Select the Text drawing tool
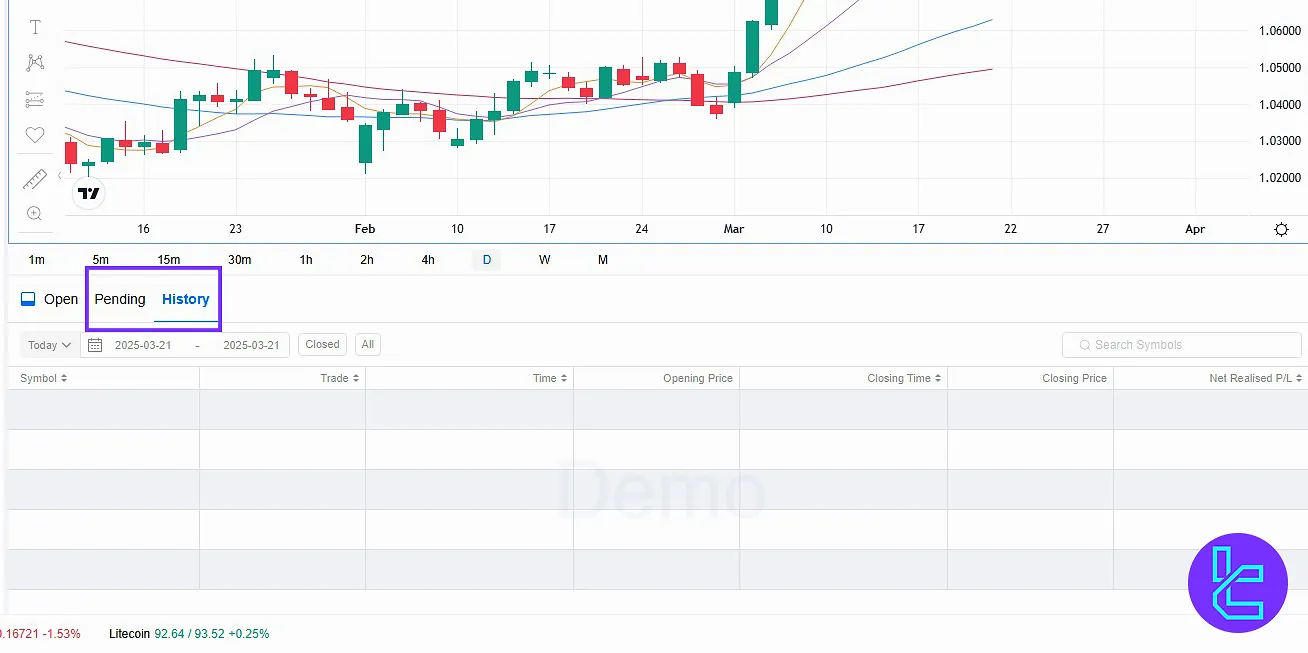The width and height of the screenshot is (1308, 653). click(35, 27)
